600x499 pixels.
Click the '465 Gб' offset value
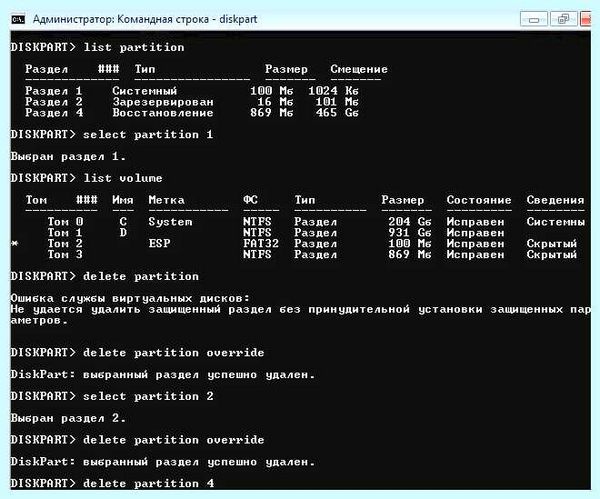coord(337,113)
